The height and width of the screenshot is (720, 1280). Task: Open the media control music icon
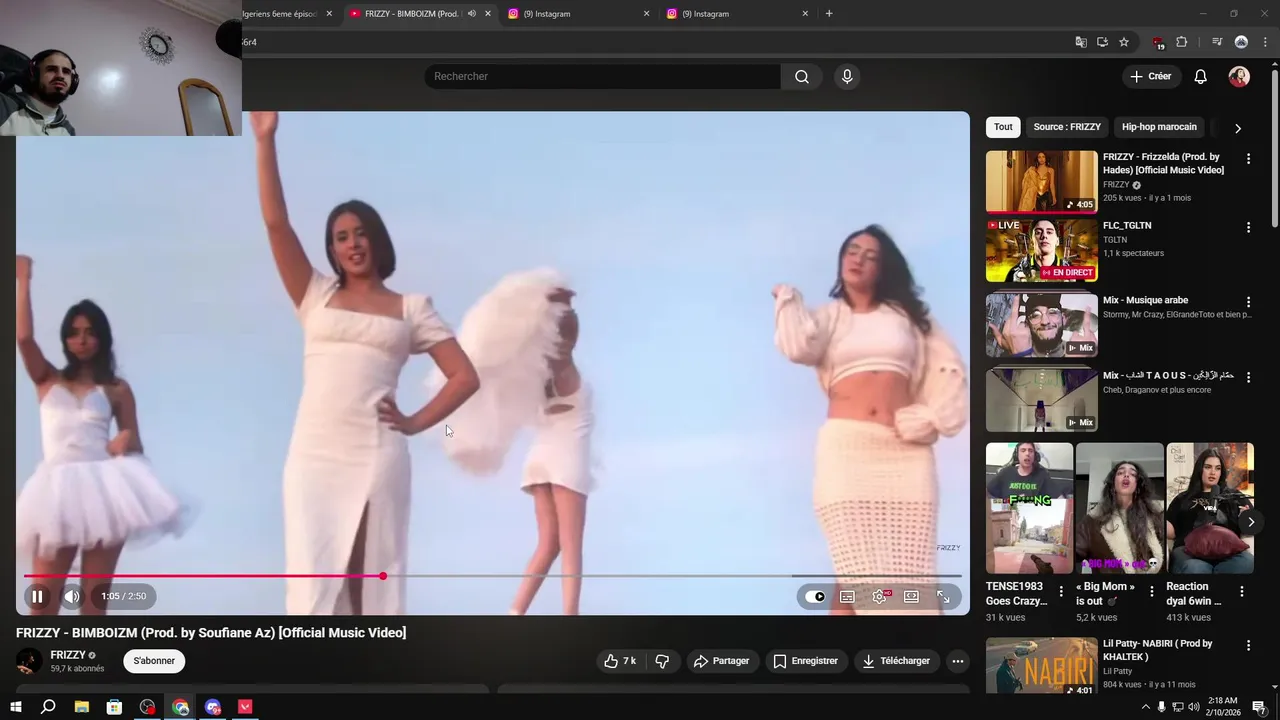(1217, 42)
